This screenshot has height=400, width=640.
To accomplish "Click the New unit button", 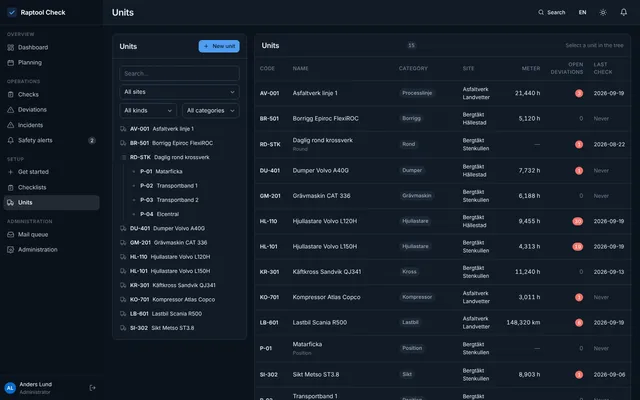I will [219, 46].
